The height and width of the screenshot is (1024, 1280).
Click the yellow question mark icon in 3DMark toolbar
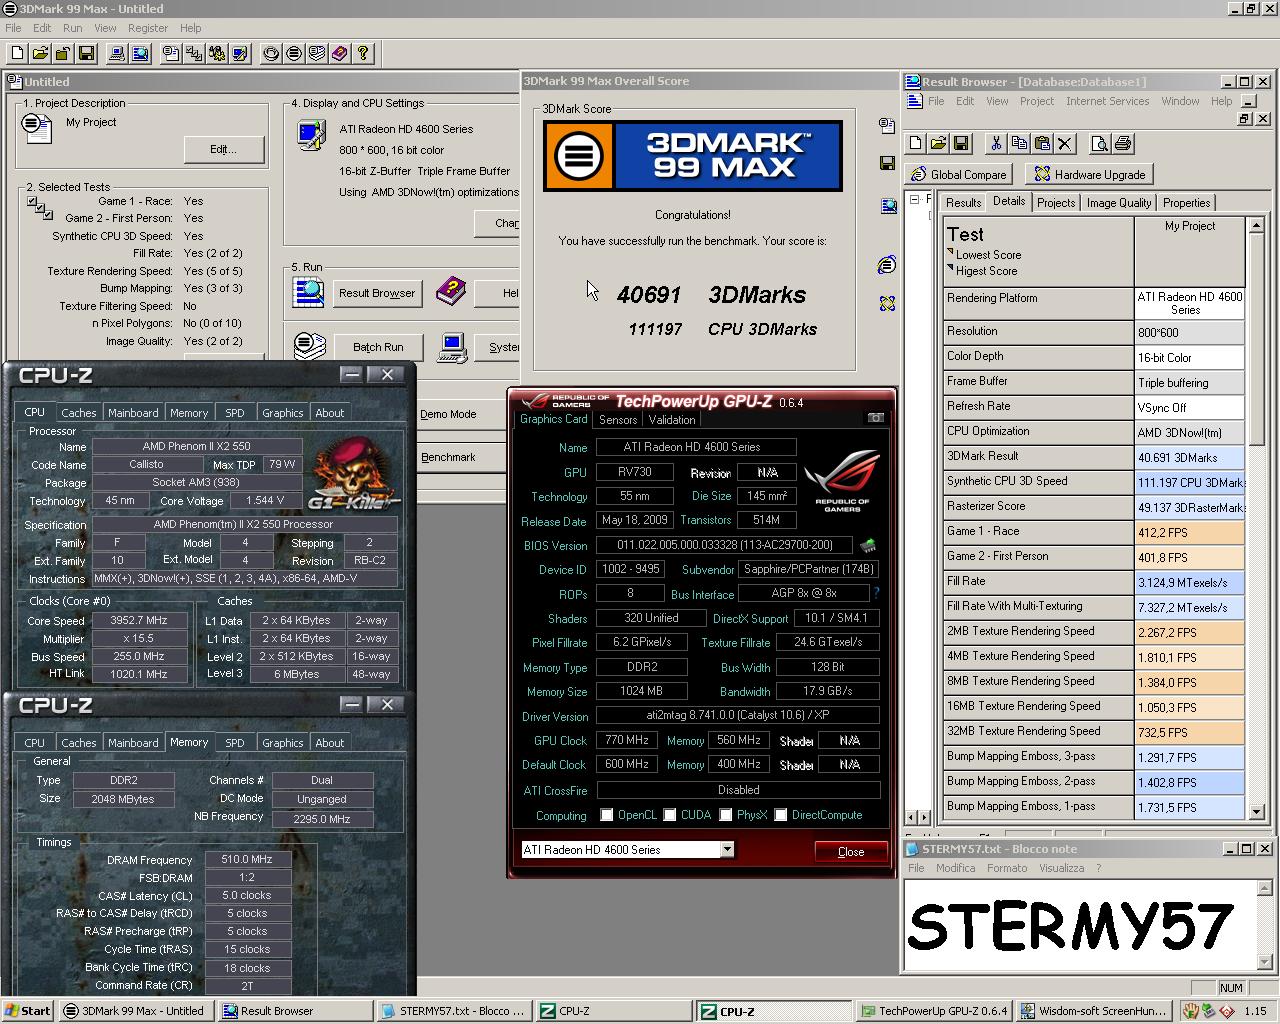[x=363, y=53]
